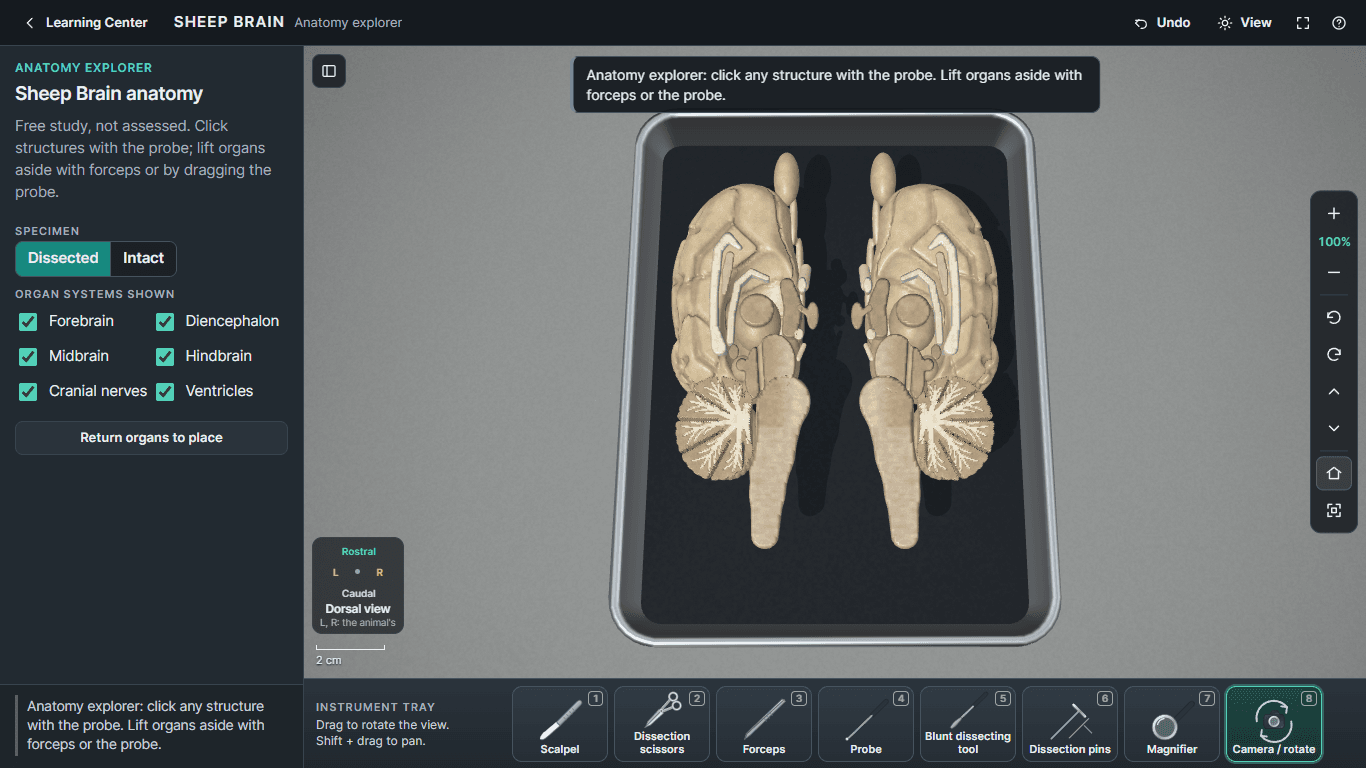Image resolution: width=1366 pixels, height=768 pixels.
Task: Activate the Camera / rotate tool
Action: tap(1274, 724)
